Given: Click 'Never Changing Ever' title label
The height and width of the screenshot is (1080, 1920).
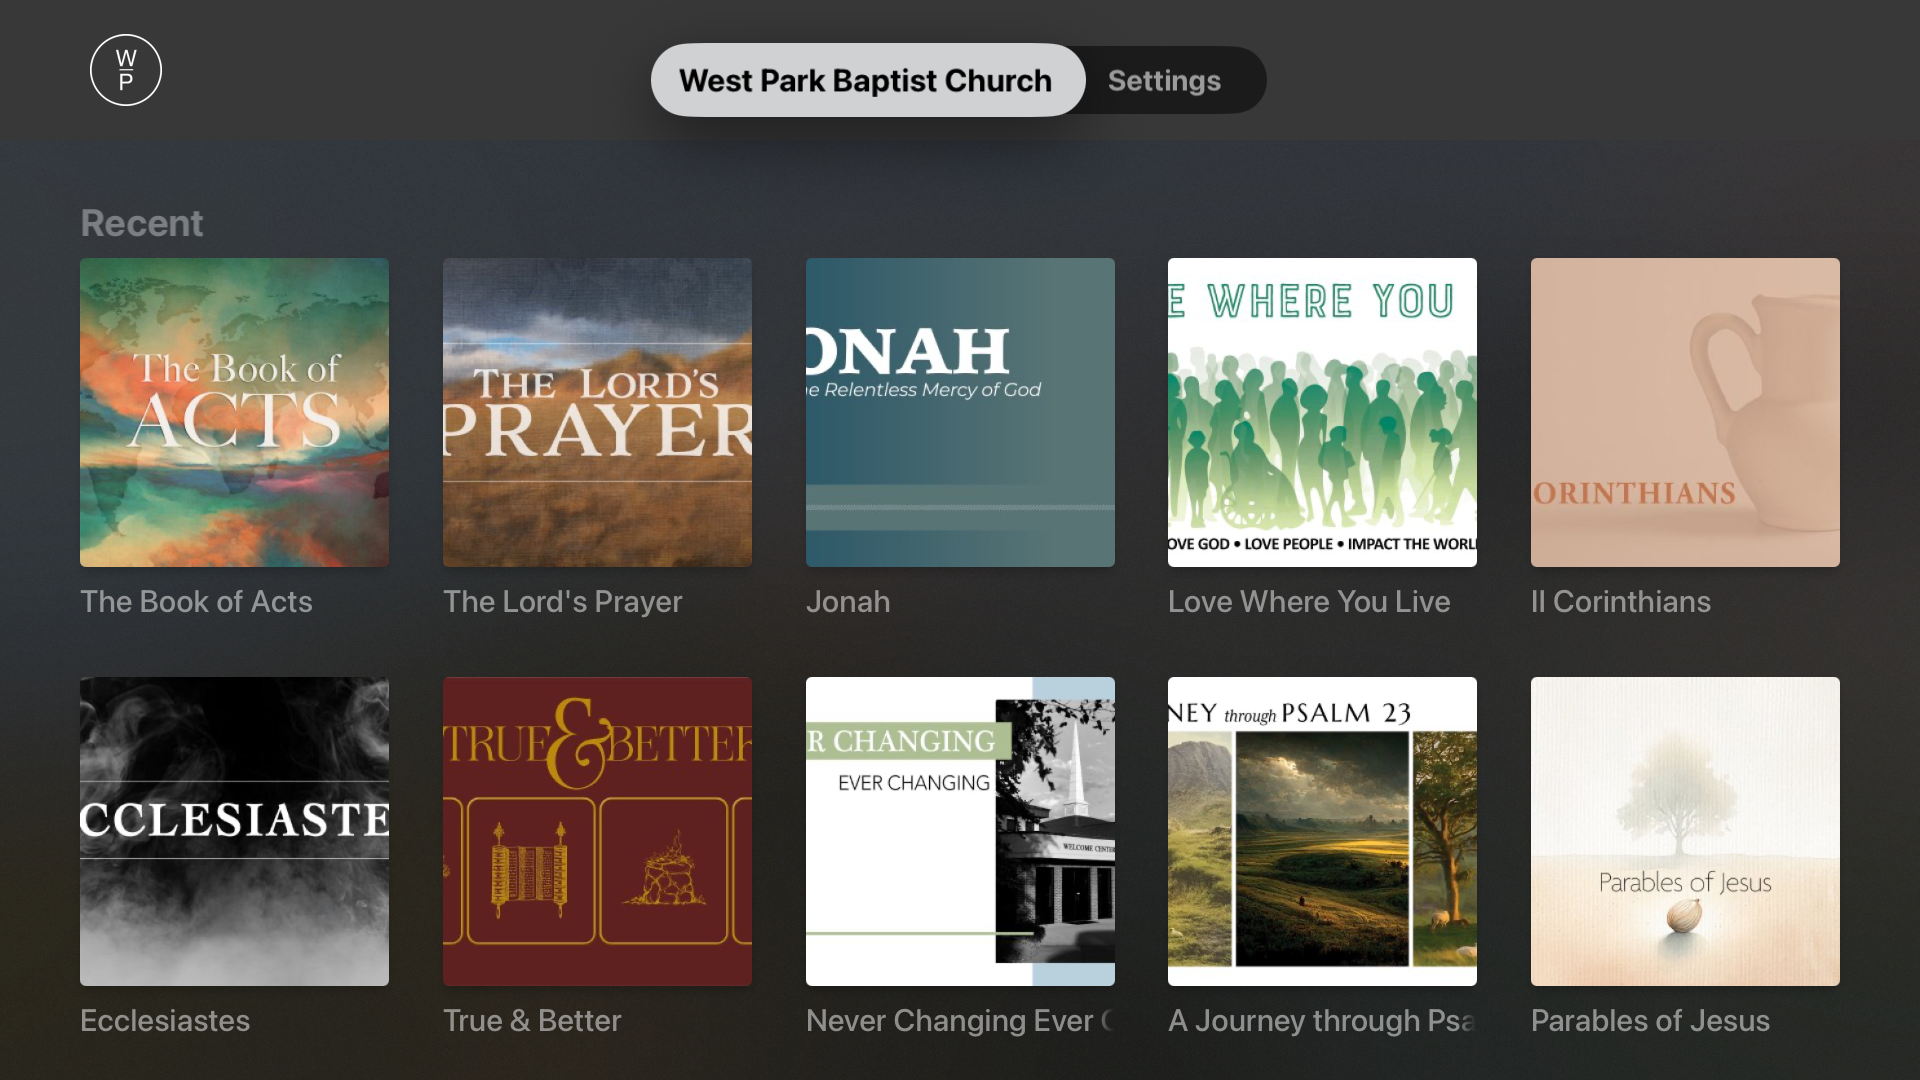Looking at the screenshot, I should 960,1021.
